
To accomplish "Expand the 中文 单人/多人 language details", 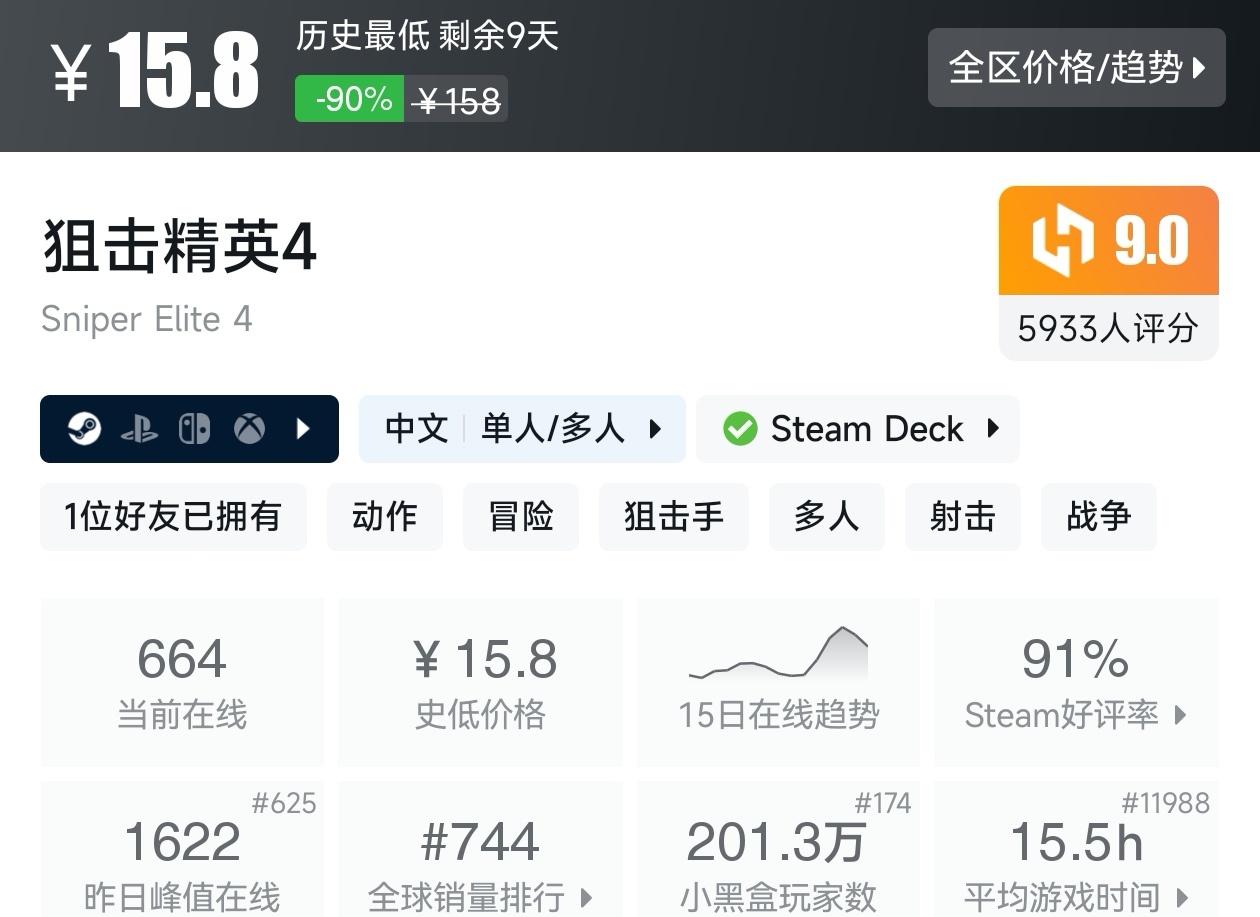I will tap(522, 429).
